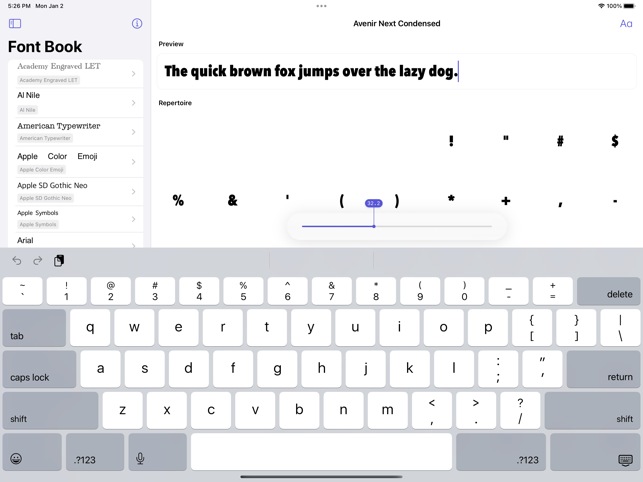Tap the question mark slash key
The height and width of the screenshot is (482, 643).
[x=520, y=410]
